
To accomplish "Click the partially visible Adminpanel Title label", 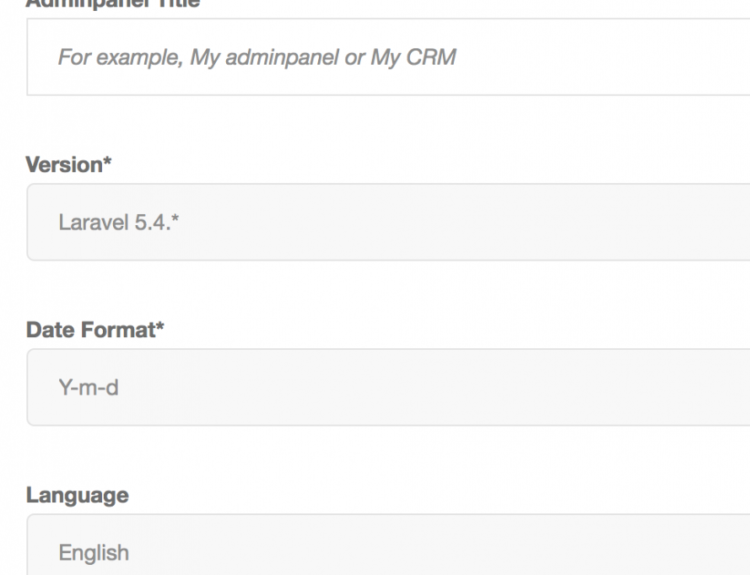I will [x=112, y=4].
